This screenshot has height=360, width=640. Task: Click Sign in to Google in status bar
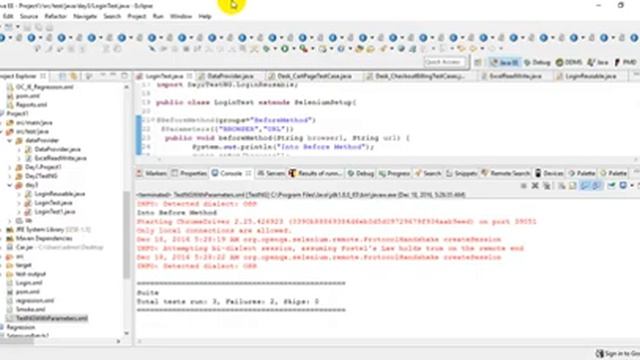pyautogui.click(x=618, y=353)
